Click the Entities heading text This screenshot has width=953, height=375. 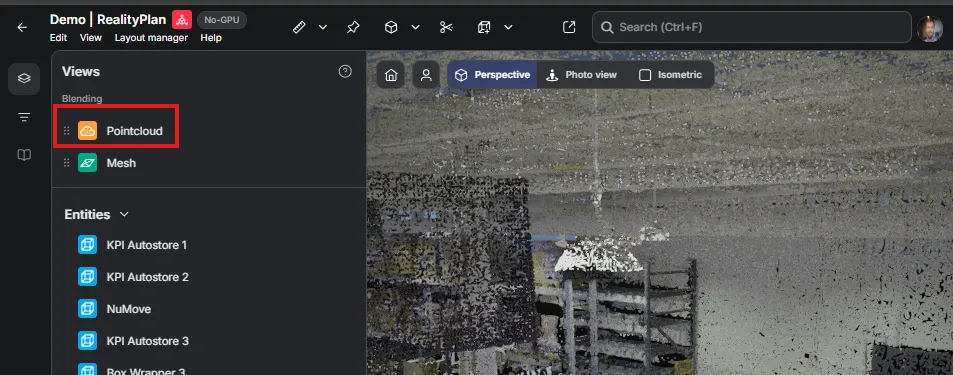coord(88,215)
